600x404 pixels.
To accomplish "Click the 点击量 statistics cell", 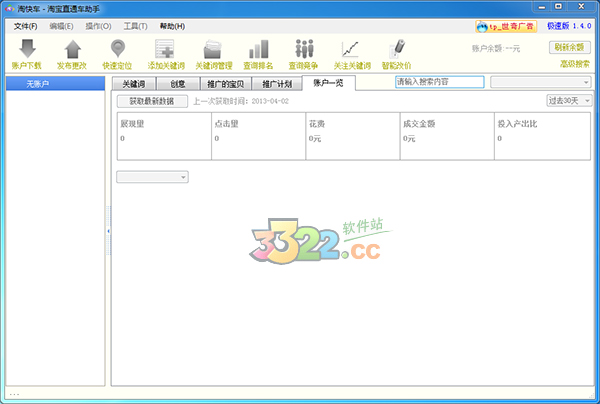I will click(259, 136).
